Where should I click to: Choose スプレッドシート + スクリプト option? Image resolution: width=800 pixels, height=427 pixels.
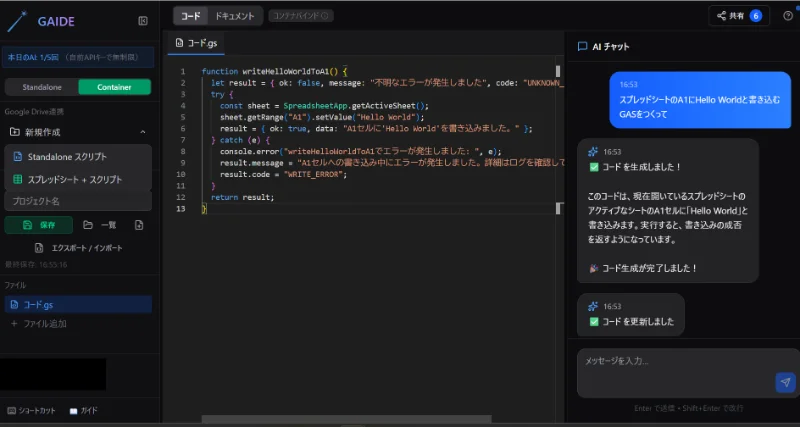(x=74, y=180)
